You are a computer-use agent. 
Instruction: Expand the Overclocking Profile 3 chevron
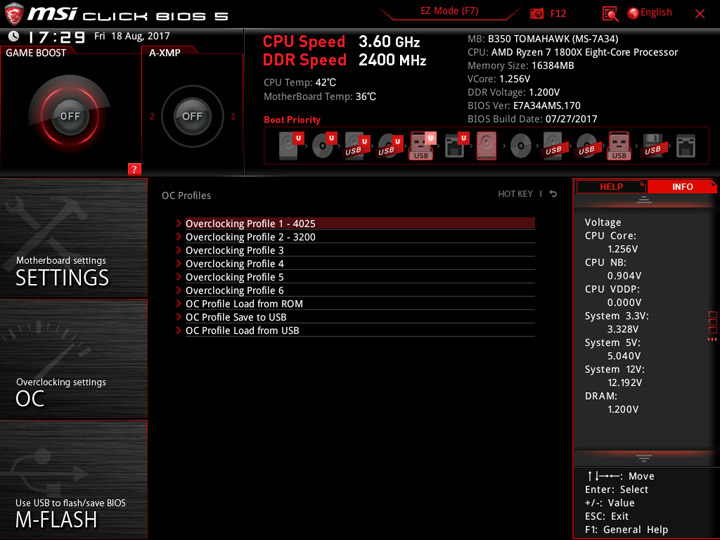point(179,250)
